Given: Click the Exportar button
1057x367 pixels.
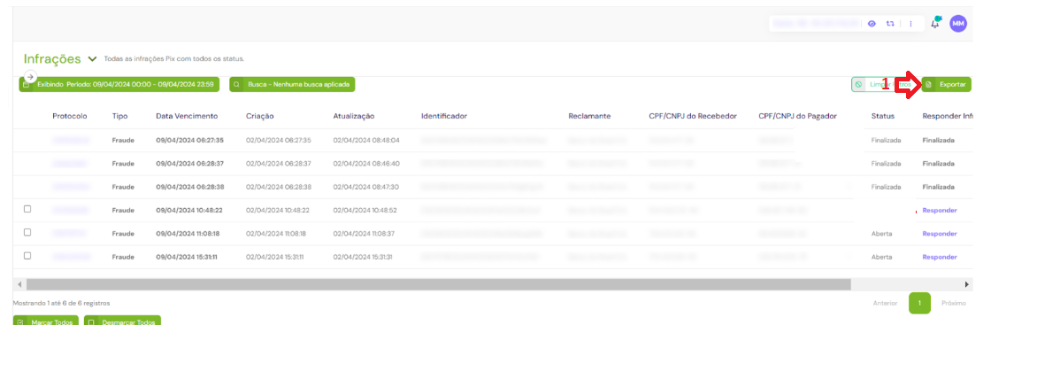Looking at the screenshot, I should pyautogui.click(x=946, y=84).
